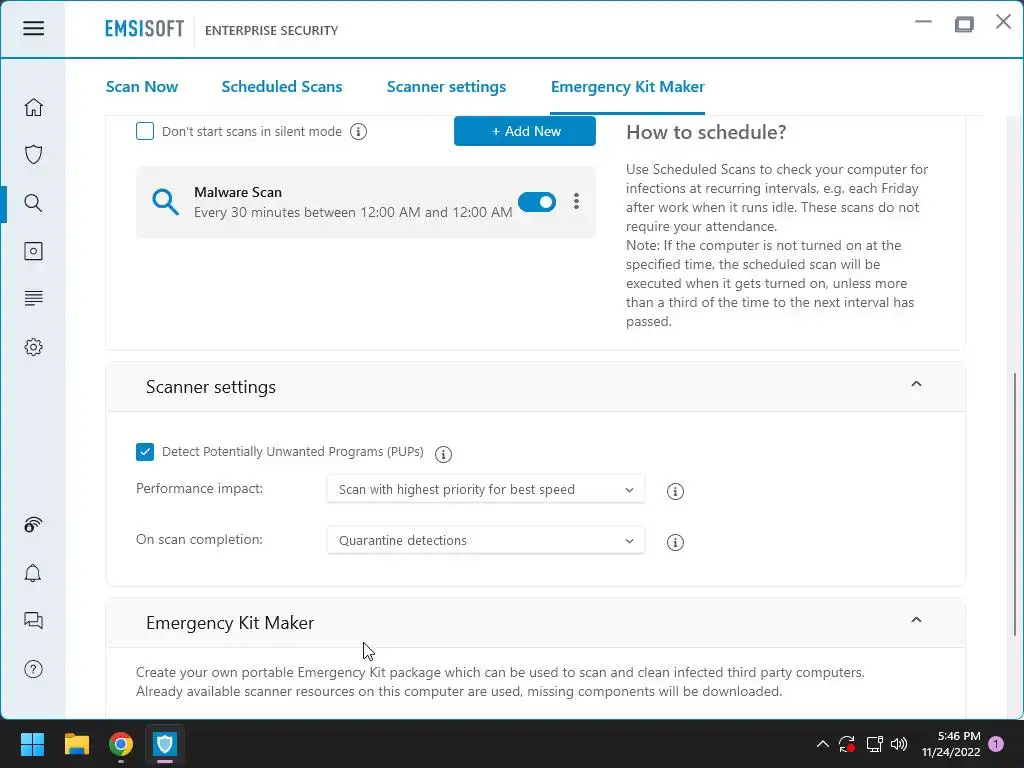The height and width of the screenshot is (768, 1024).
Task: Open On scan completion dropdown
Action: (485, 541)
